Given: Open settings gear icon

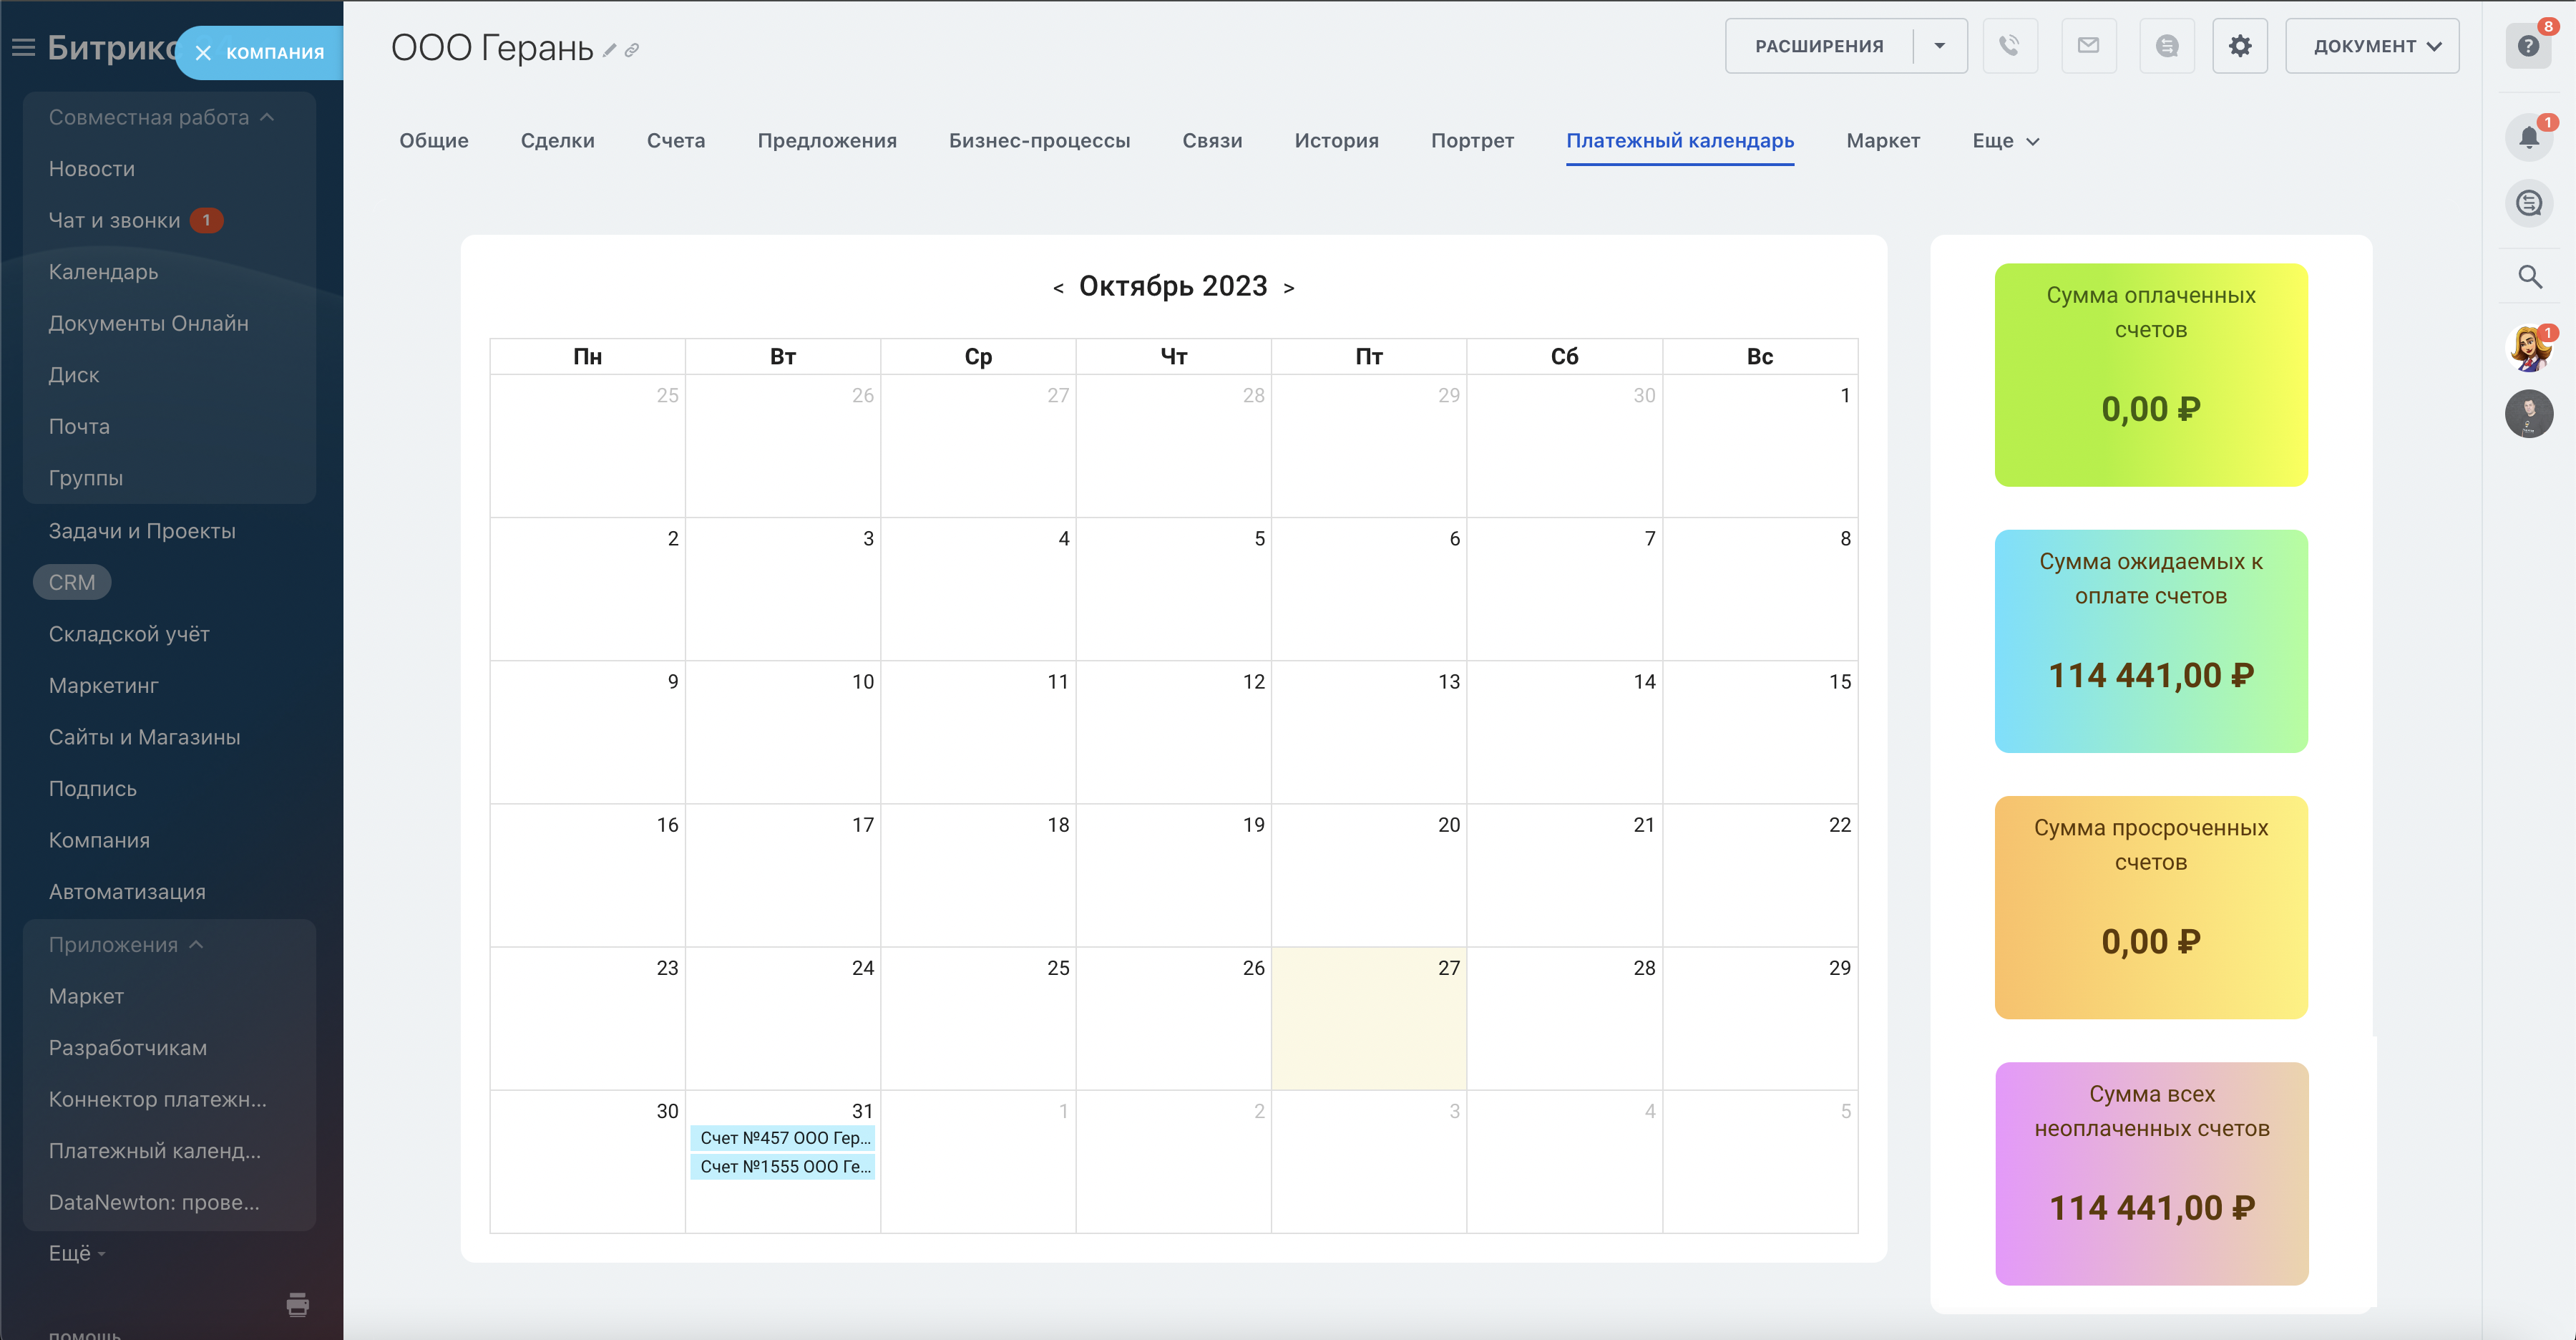Looking at the screenshot, I should tap(2240, 46).
